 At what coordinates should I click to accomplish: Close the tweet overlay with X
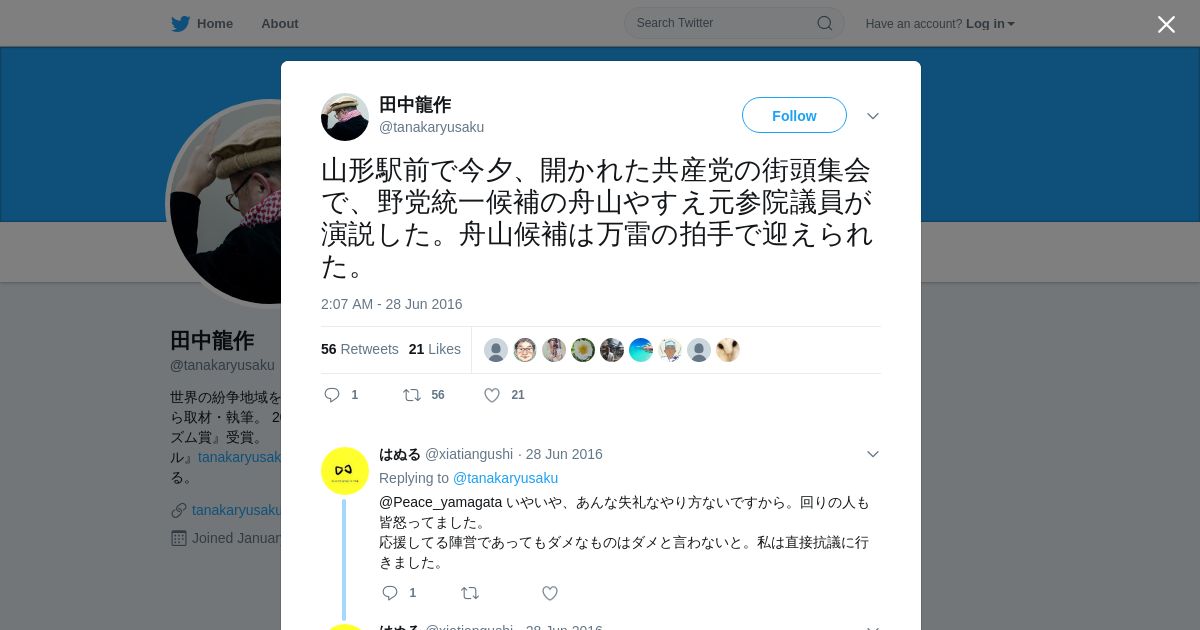(x=1166, y=24)
